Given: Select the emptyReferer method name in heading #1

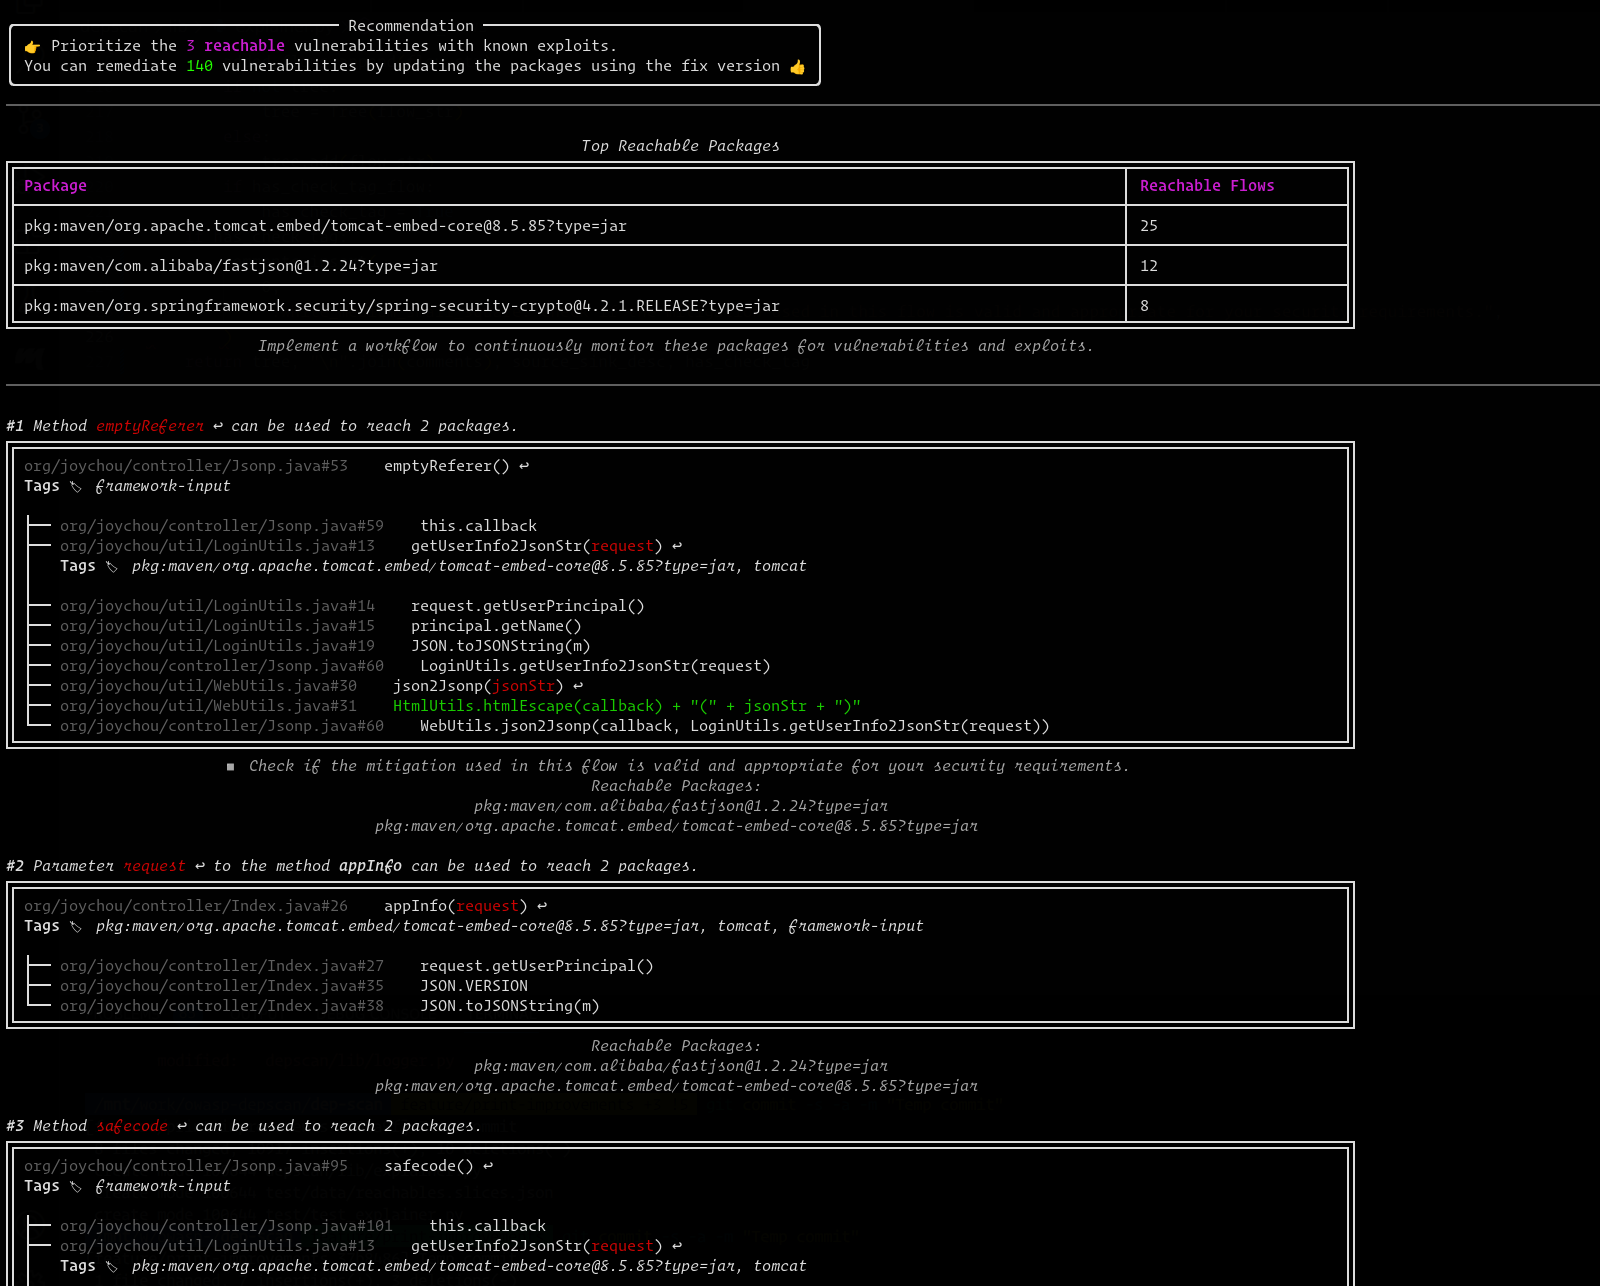Looking at the screenshot, I should [149, 425].
